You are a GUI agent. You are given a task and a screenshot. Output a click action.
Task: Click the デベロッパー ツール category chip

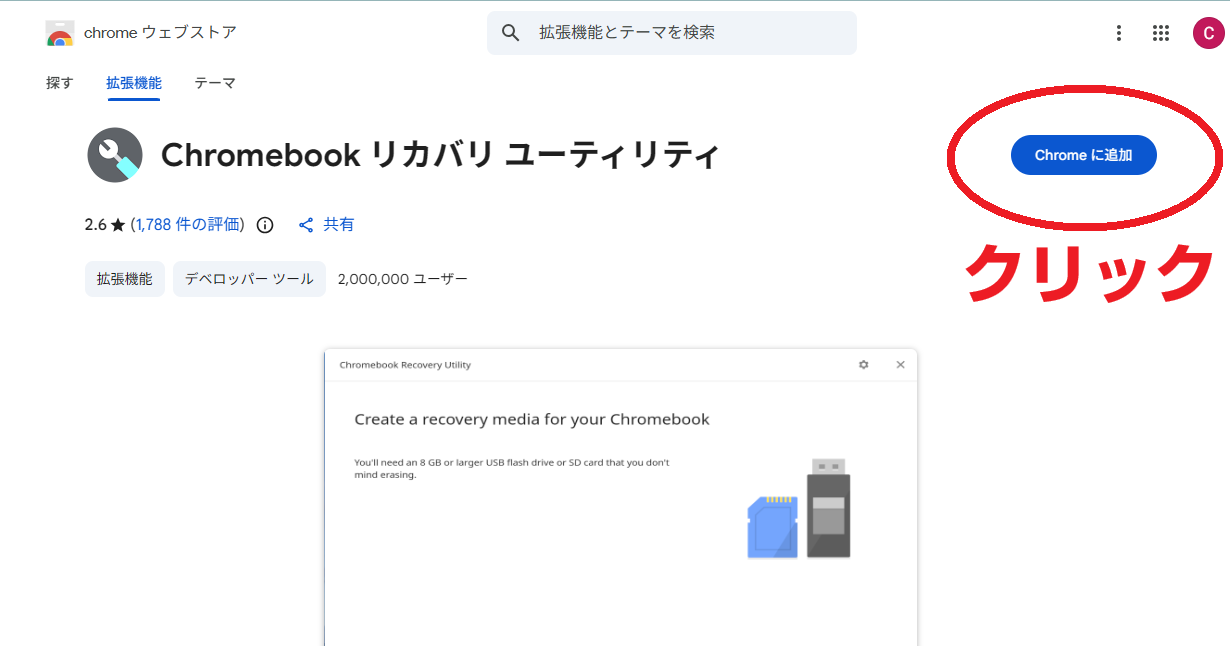click(x=249, y=279)
